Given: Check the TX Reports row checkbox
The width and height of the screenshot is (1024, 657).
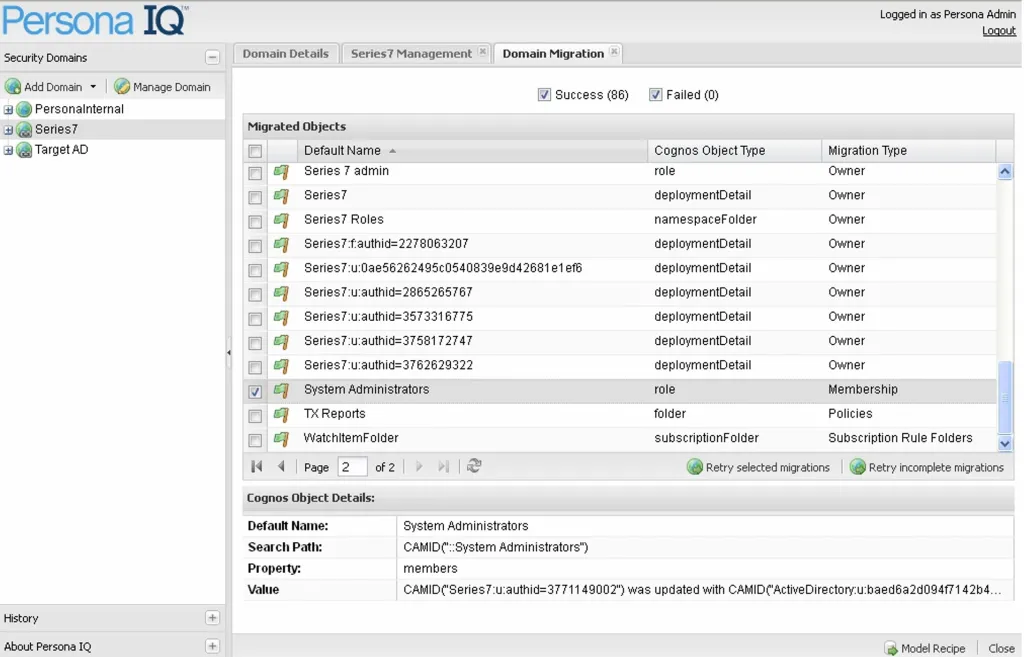Looking at the screenshot, I should coord(255,415).
